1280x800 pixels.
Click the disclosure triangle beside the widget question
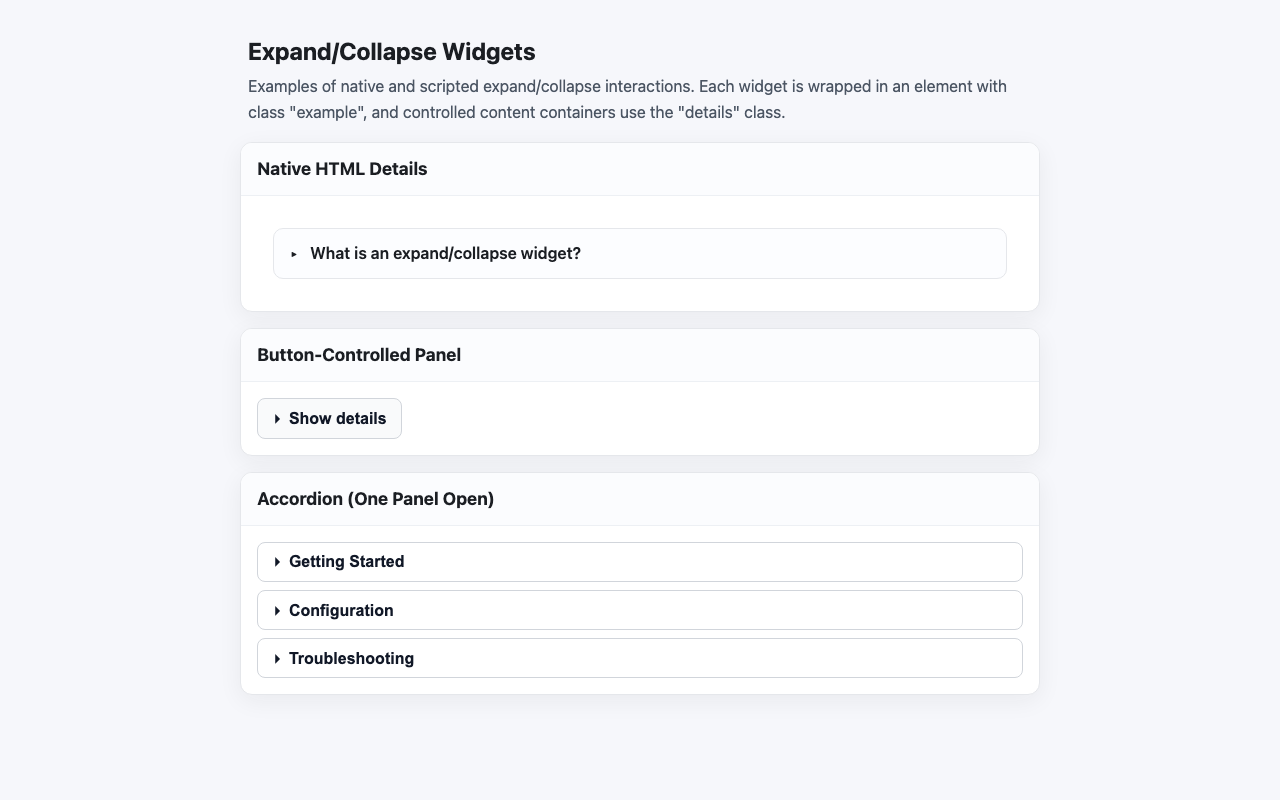point(293,254)
